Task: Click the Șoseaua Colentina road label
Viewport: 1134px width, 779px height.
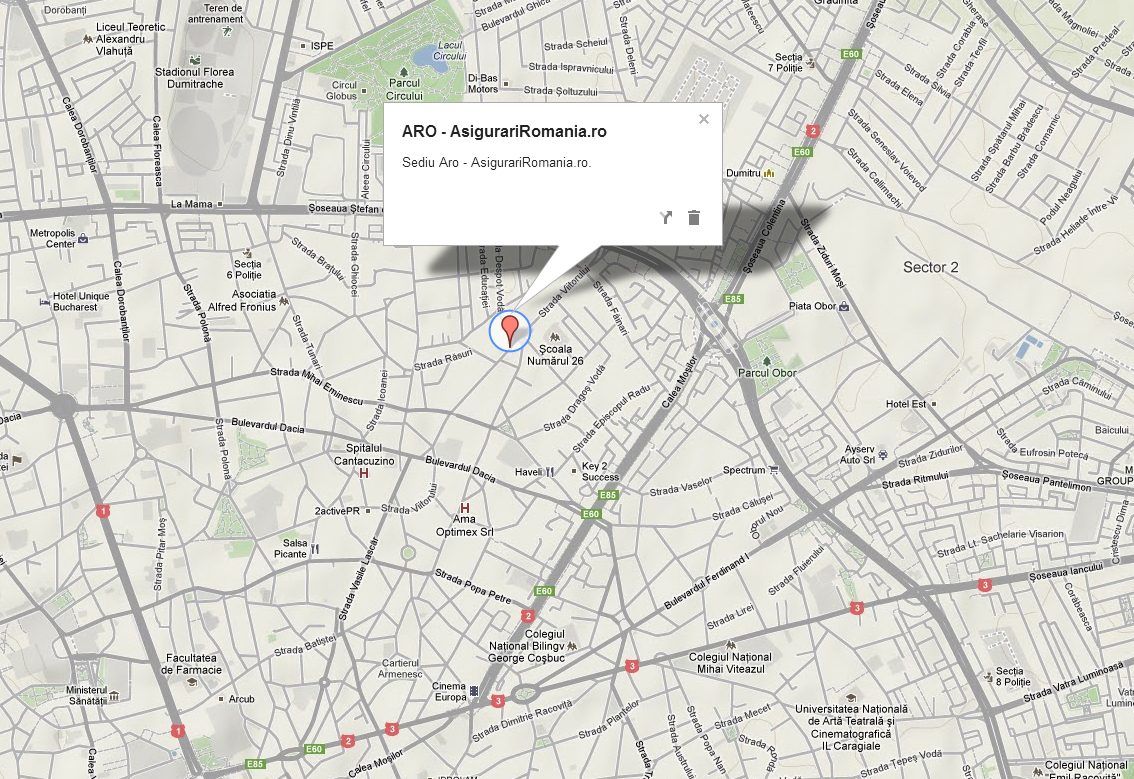Action: point(764,235)
